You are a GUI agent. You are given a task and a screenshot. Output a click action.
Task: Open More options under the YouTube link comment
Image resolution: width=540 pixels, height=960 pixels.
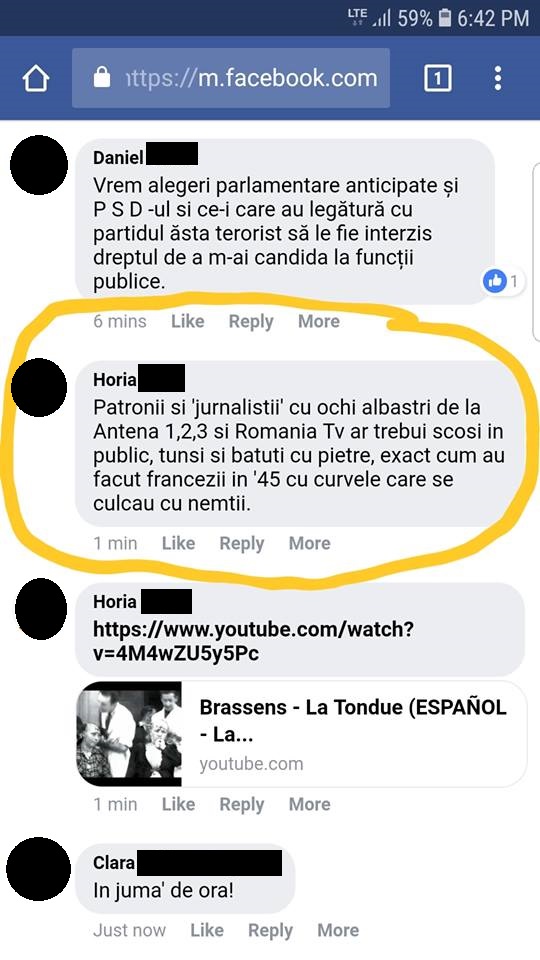click(309, 804)
